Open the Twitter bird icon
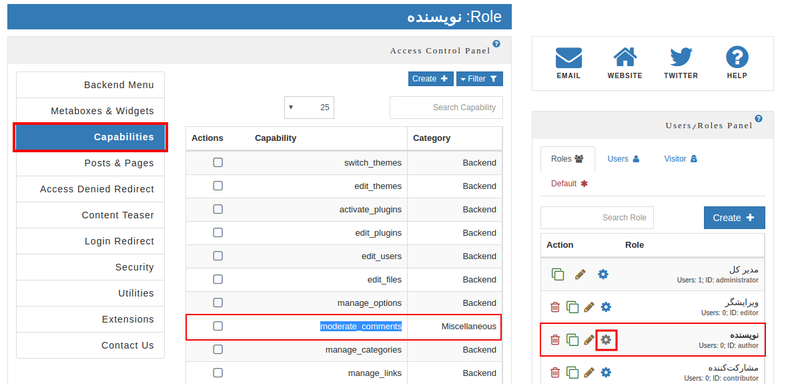 681,57
